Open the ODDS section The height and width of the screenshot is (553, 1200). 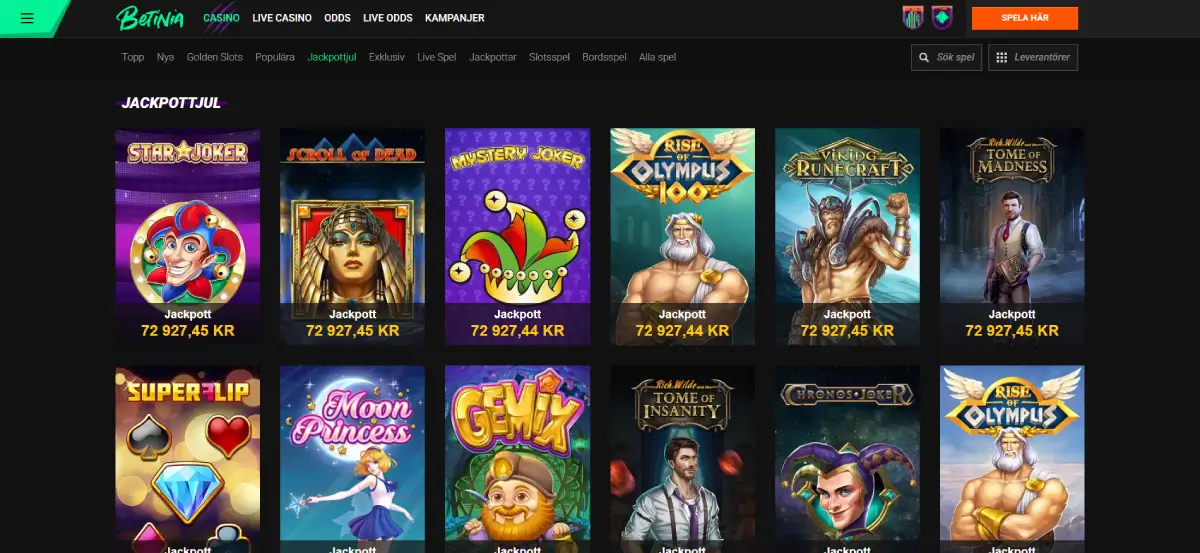click(338, 18)
